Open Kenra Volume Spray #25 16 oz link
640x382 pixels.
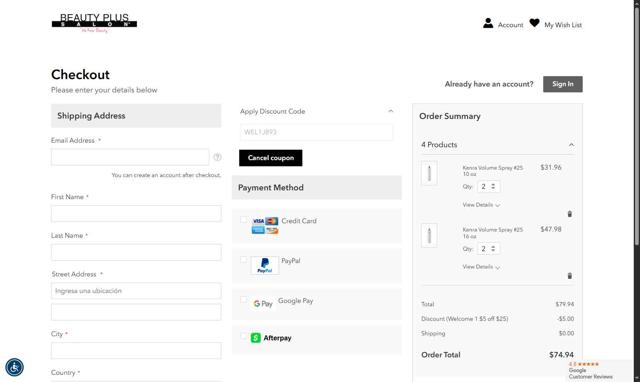pyautogui.click(x=492, y=233)
